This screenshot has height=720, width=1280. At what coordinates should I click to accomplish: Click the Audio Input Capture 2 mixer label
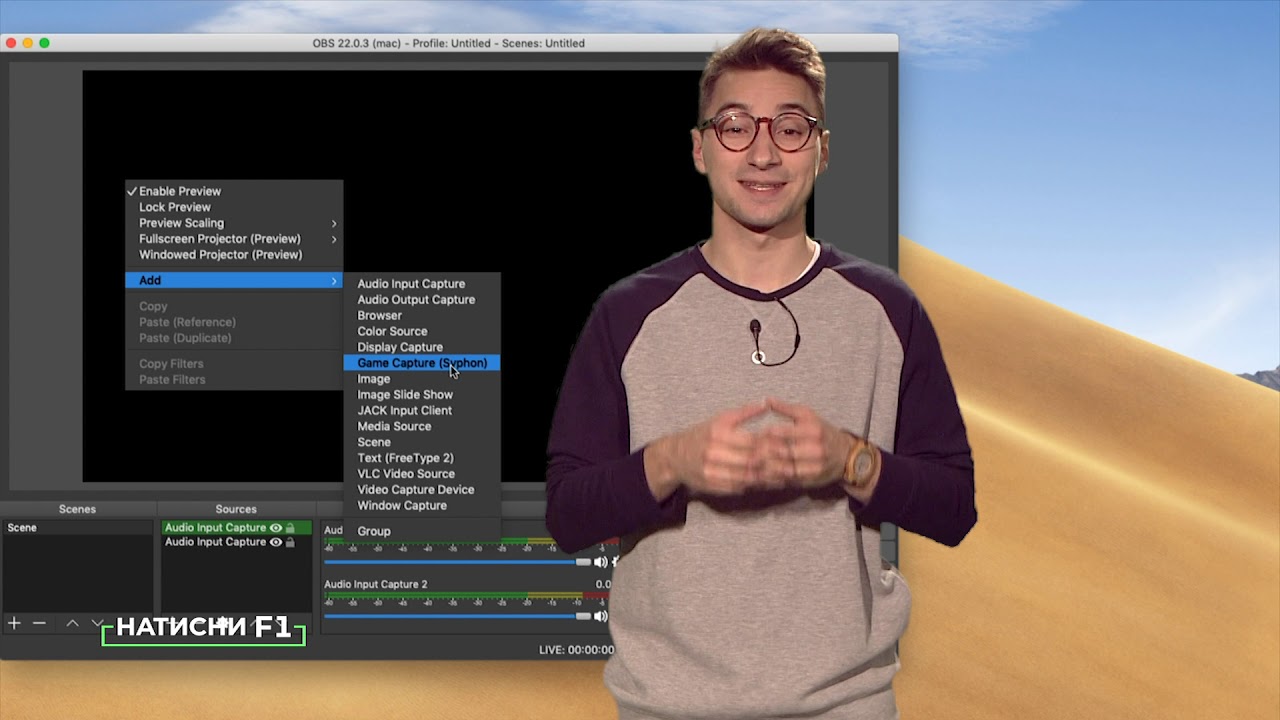tap(375, 584)
